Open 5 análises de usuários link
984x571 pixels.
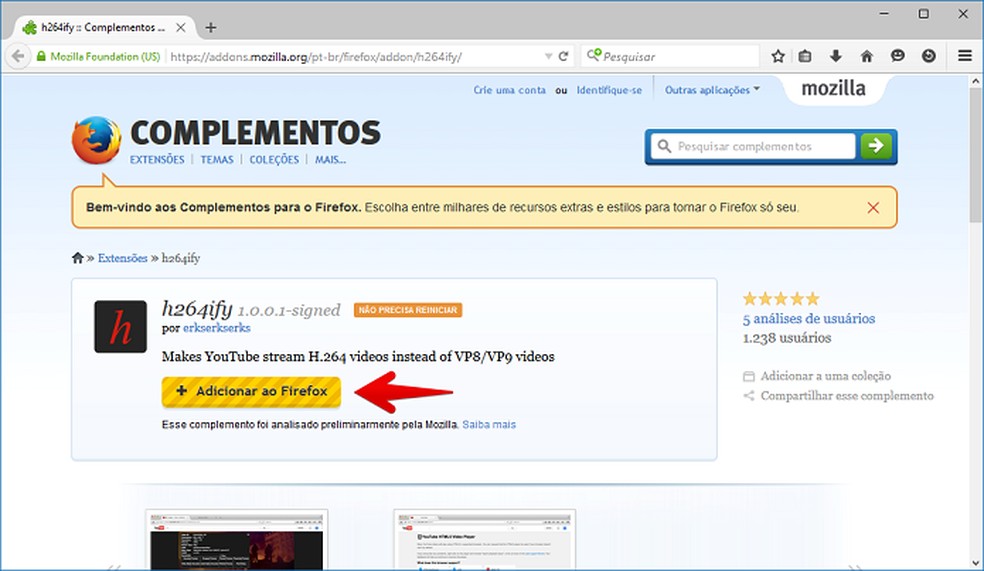[x=809, y=319]
